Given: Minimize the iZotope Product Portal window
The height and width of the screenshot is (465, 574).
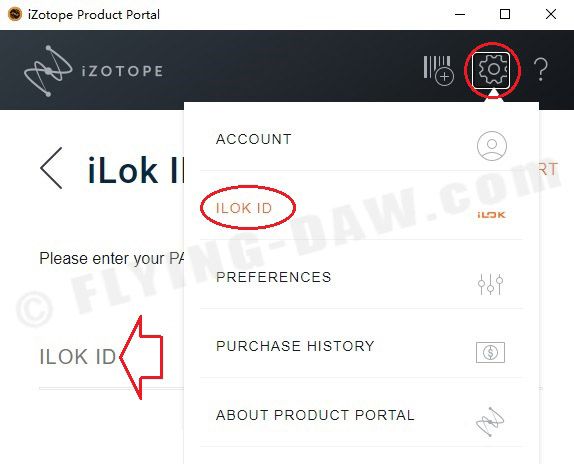Looking at the screenshot, I should [x=460, y=14].
